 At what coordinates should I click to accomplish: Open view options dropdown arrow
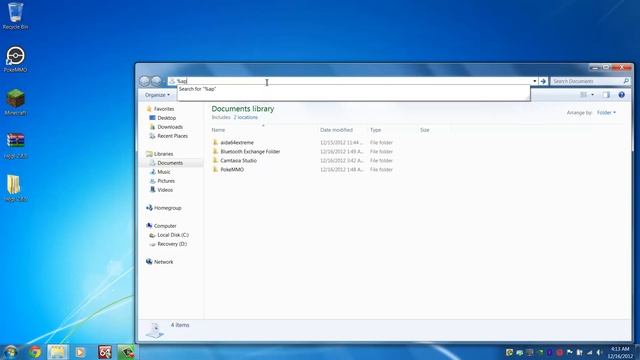(x=593, y=95)
